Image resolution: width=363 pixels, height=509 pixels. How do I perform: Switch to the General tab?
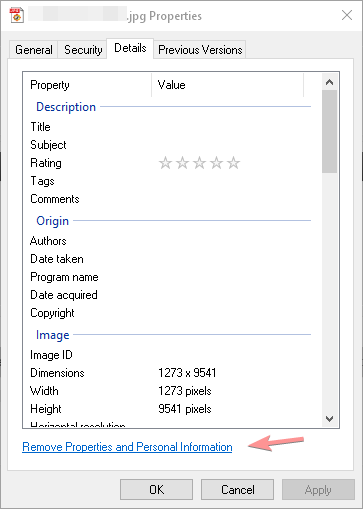pos(34,50)
